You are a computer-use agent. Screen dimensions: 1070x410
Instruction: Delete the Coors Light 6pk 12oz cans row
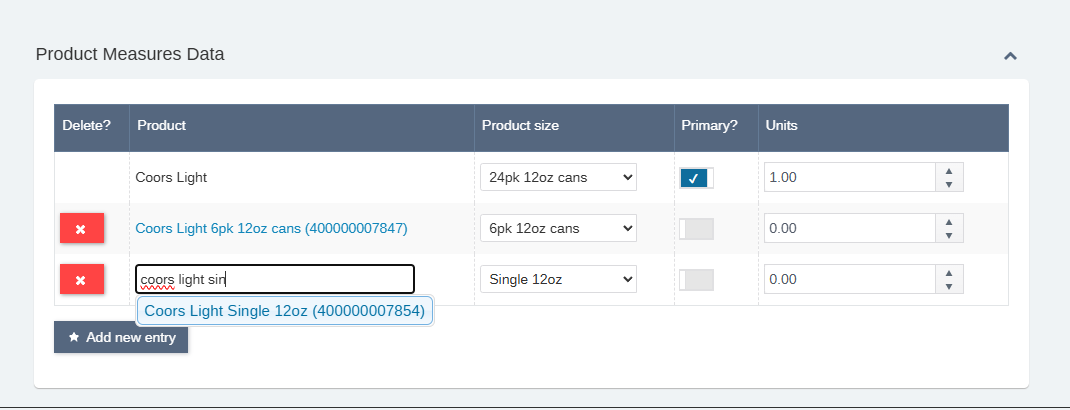point(82,228)
